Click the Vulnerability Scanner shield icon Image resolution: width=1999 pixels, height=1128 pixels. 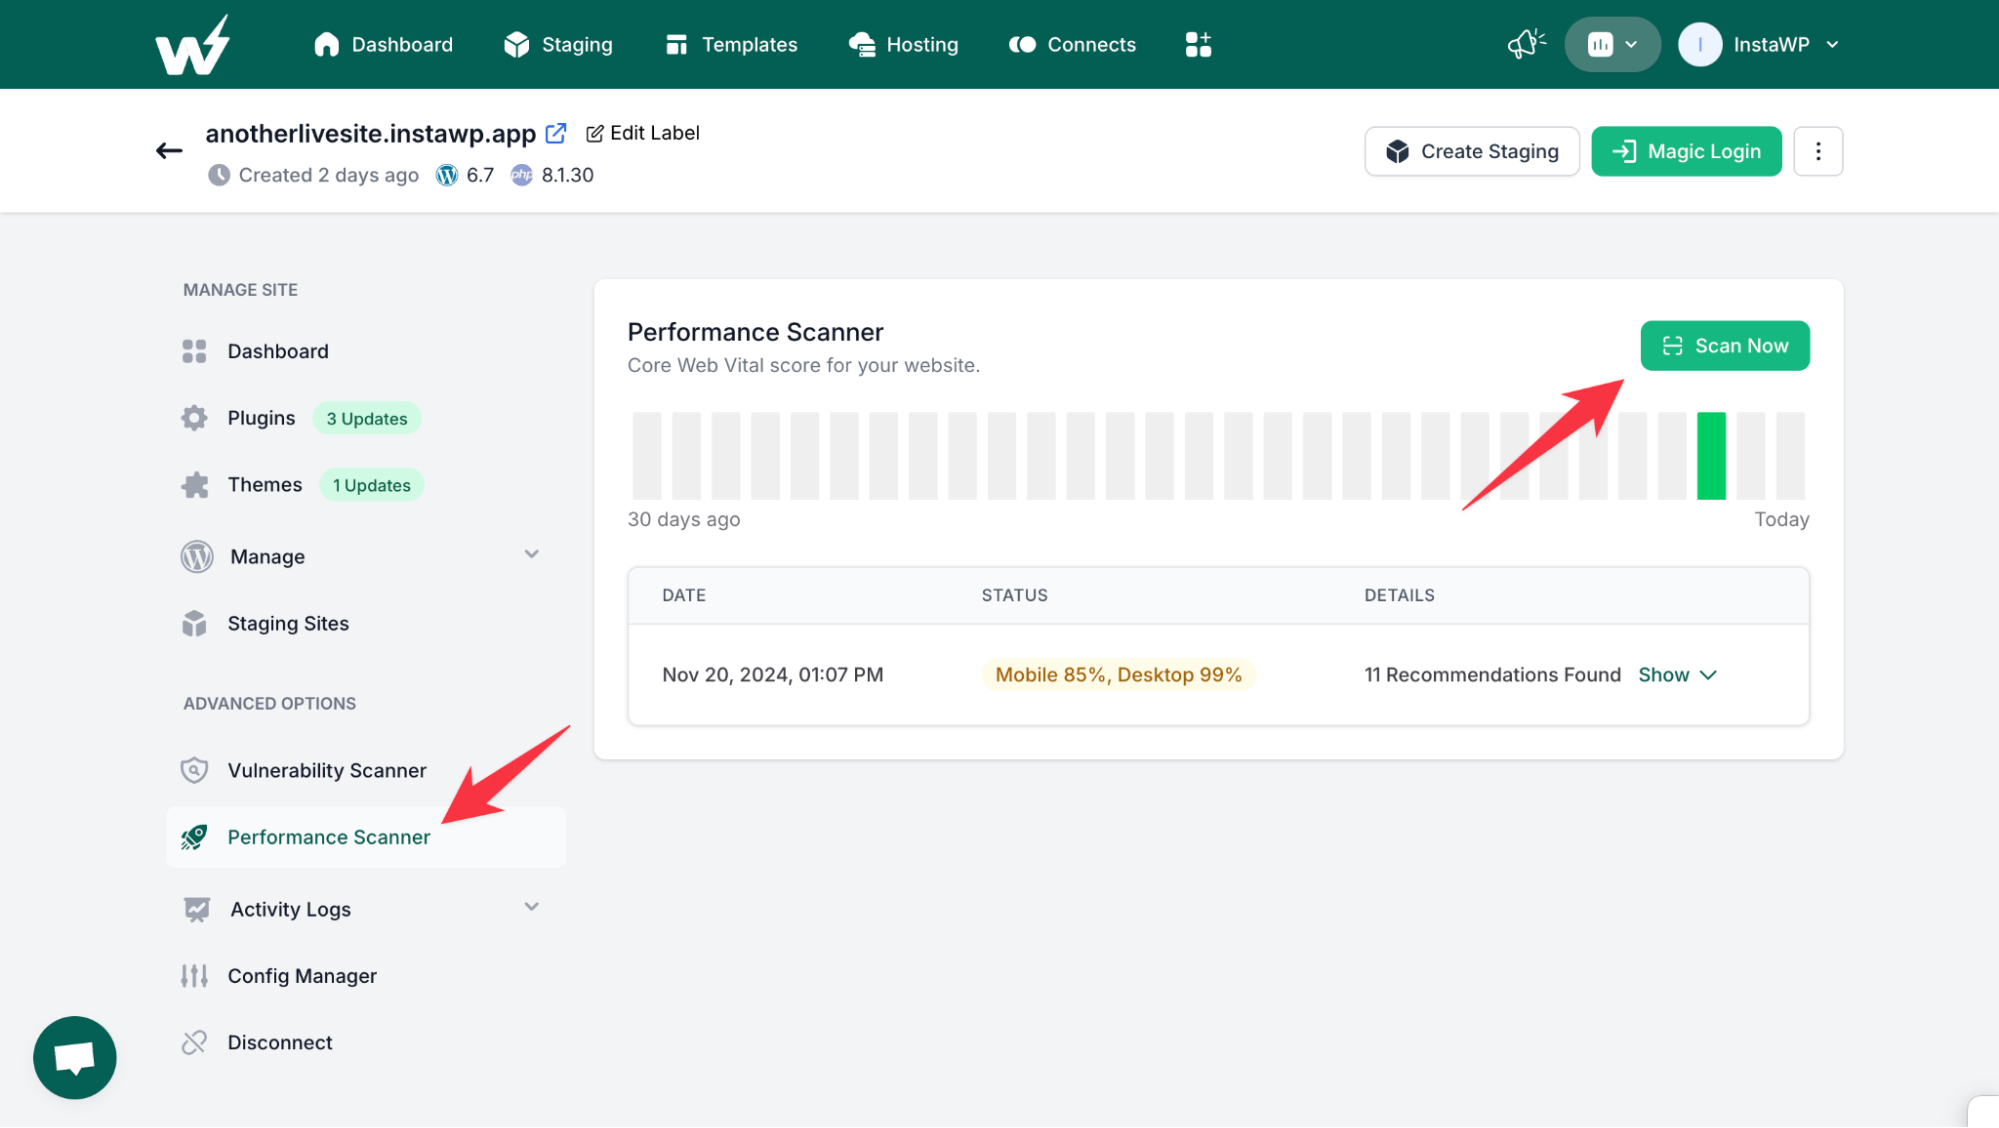pyautogui.click(x=194, y=770)
